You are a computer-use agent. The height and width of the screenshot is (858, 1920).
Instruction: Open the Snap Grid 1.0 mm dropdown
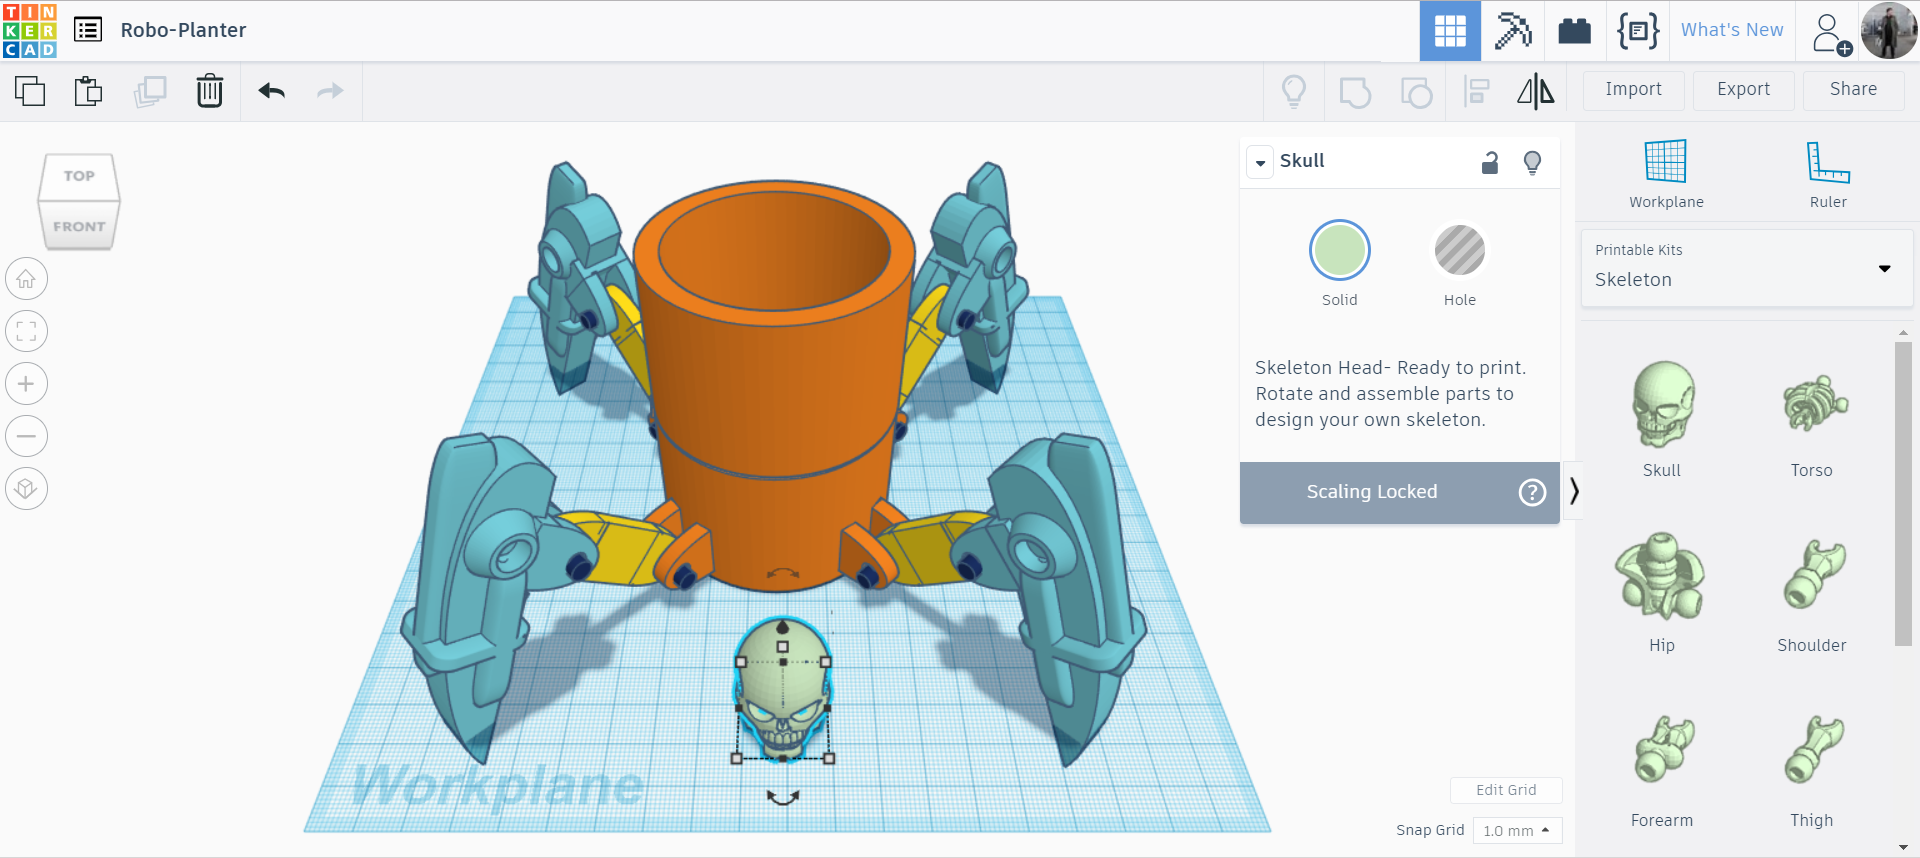(x=1517, y=831)
